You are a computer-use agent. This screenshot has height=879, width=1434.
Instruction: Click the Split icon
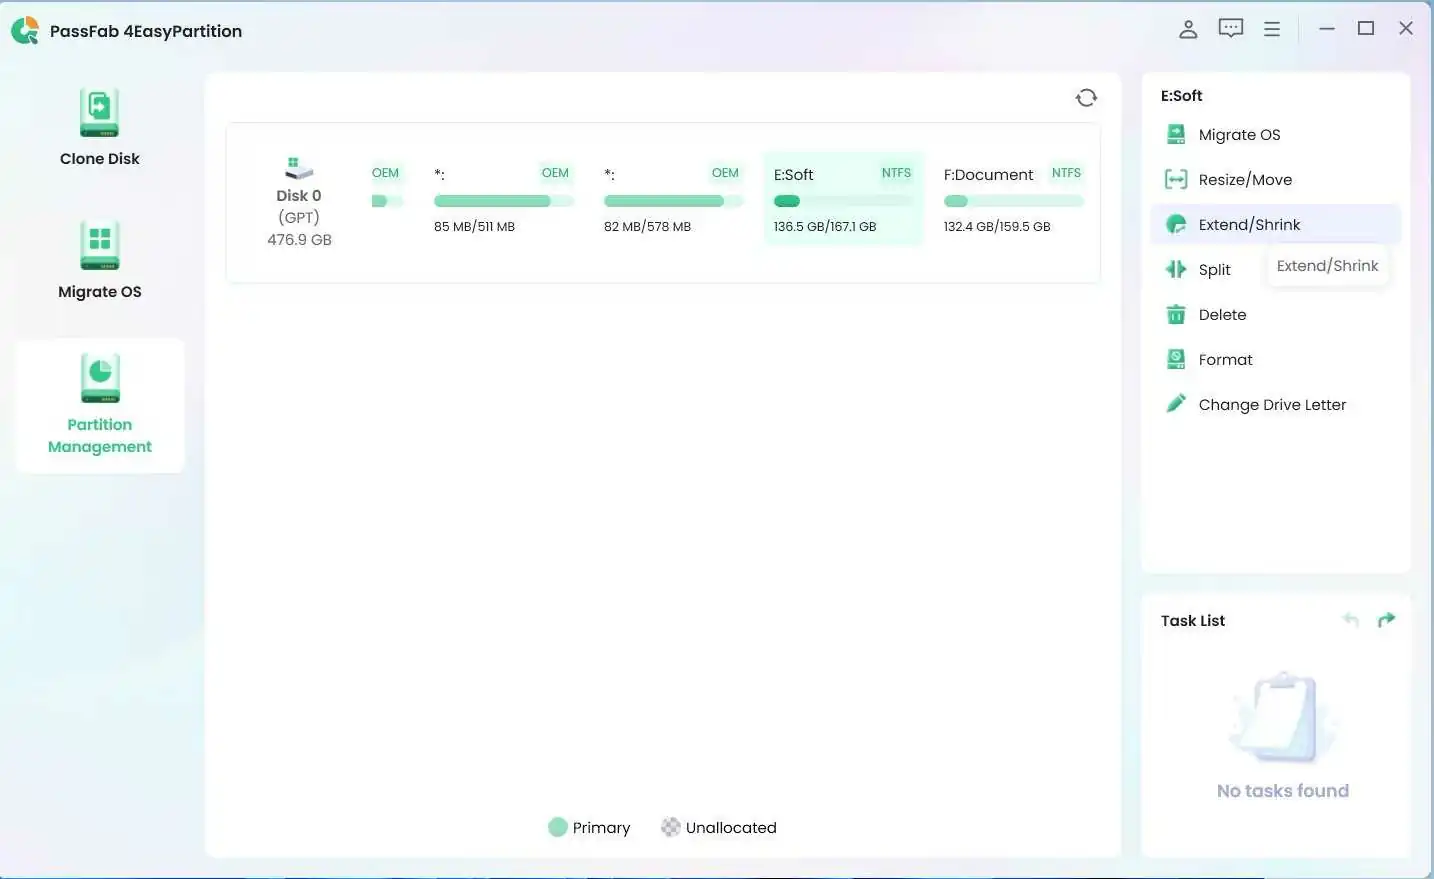click(x=1176, y=269)
